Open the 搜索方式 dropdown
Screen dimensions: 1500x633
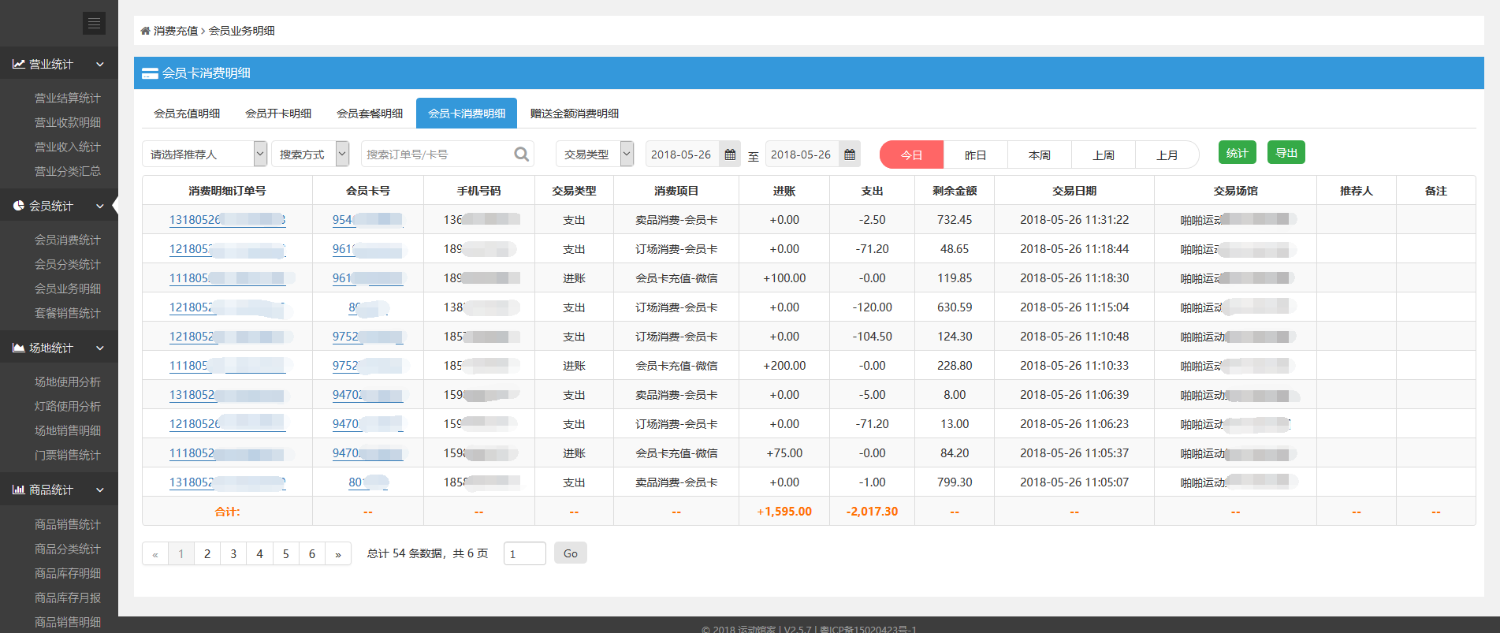(310, 154)
